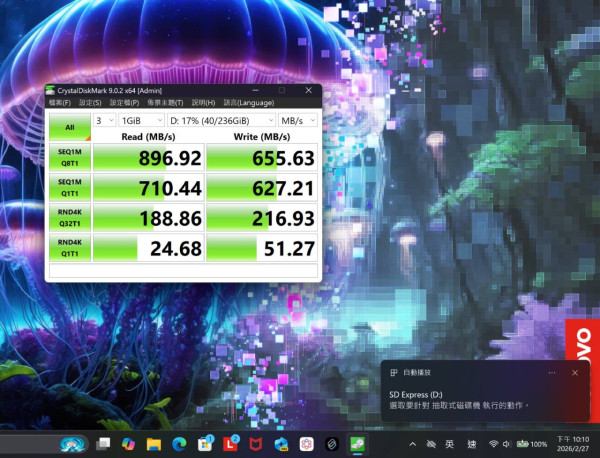This screenshot has width=600, height=458.
Task: Click the volume speaker tray icon
Action: click(x=507, y=444)
